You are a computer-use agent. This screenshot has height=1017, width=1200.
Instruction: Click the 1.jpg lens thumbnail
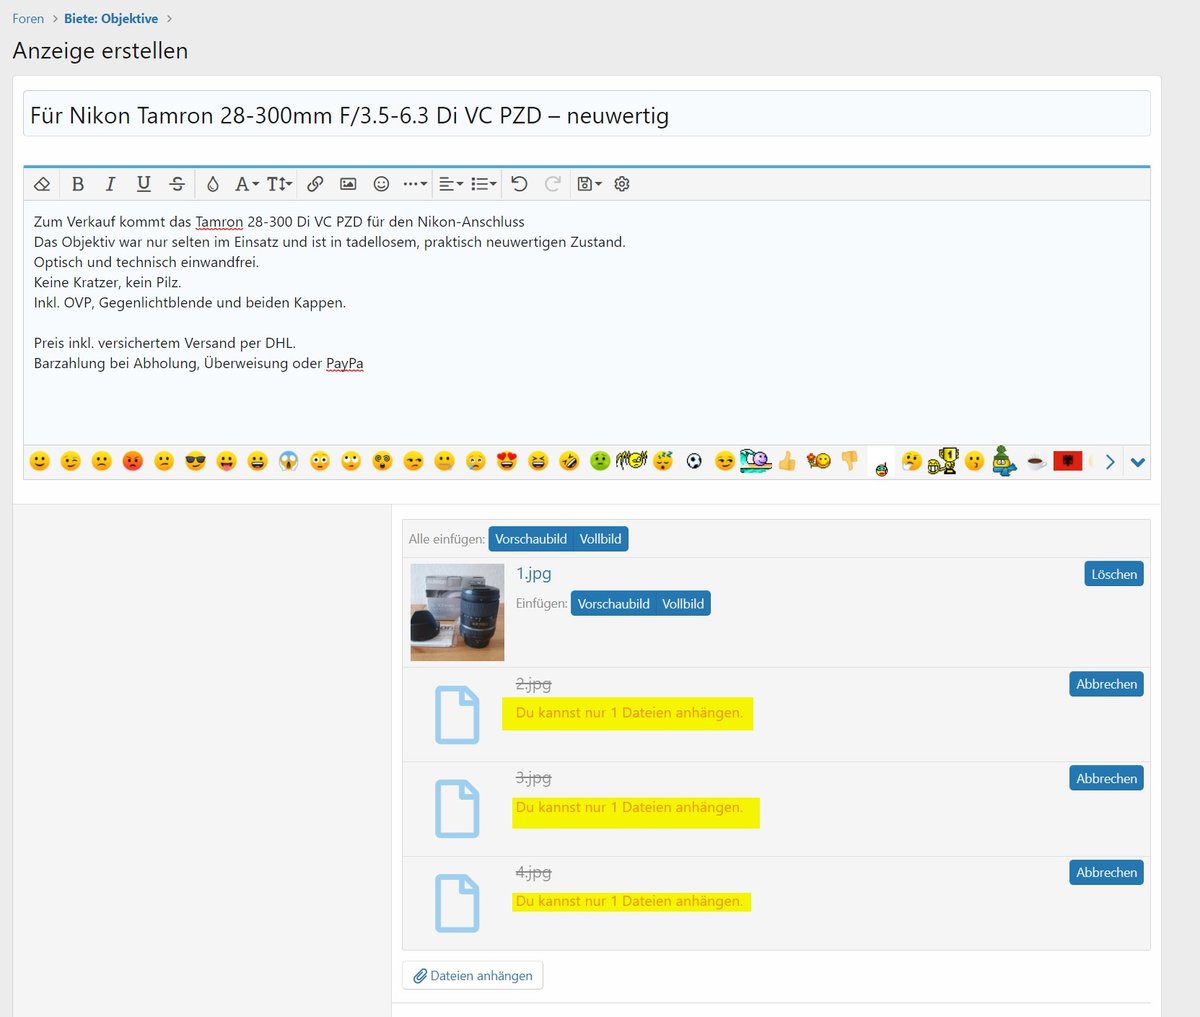(x=457, y=613)
